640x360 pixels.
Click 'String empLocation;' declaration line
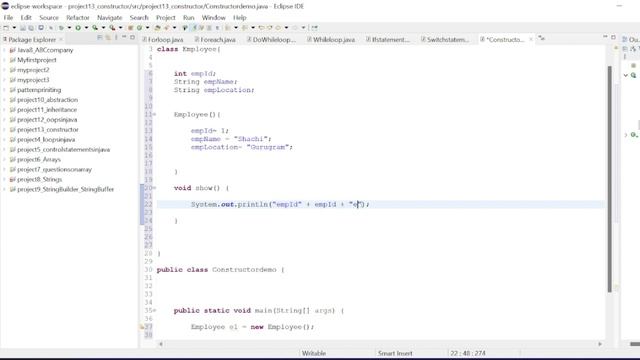tap(214, 90)
